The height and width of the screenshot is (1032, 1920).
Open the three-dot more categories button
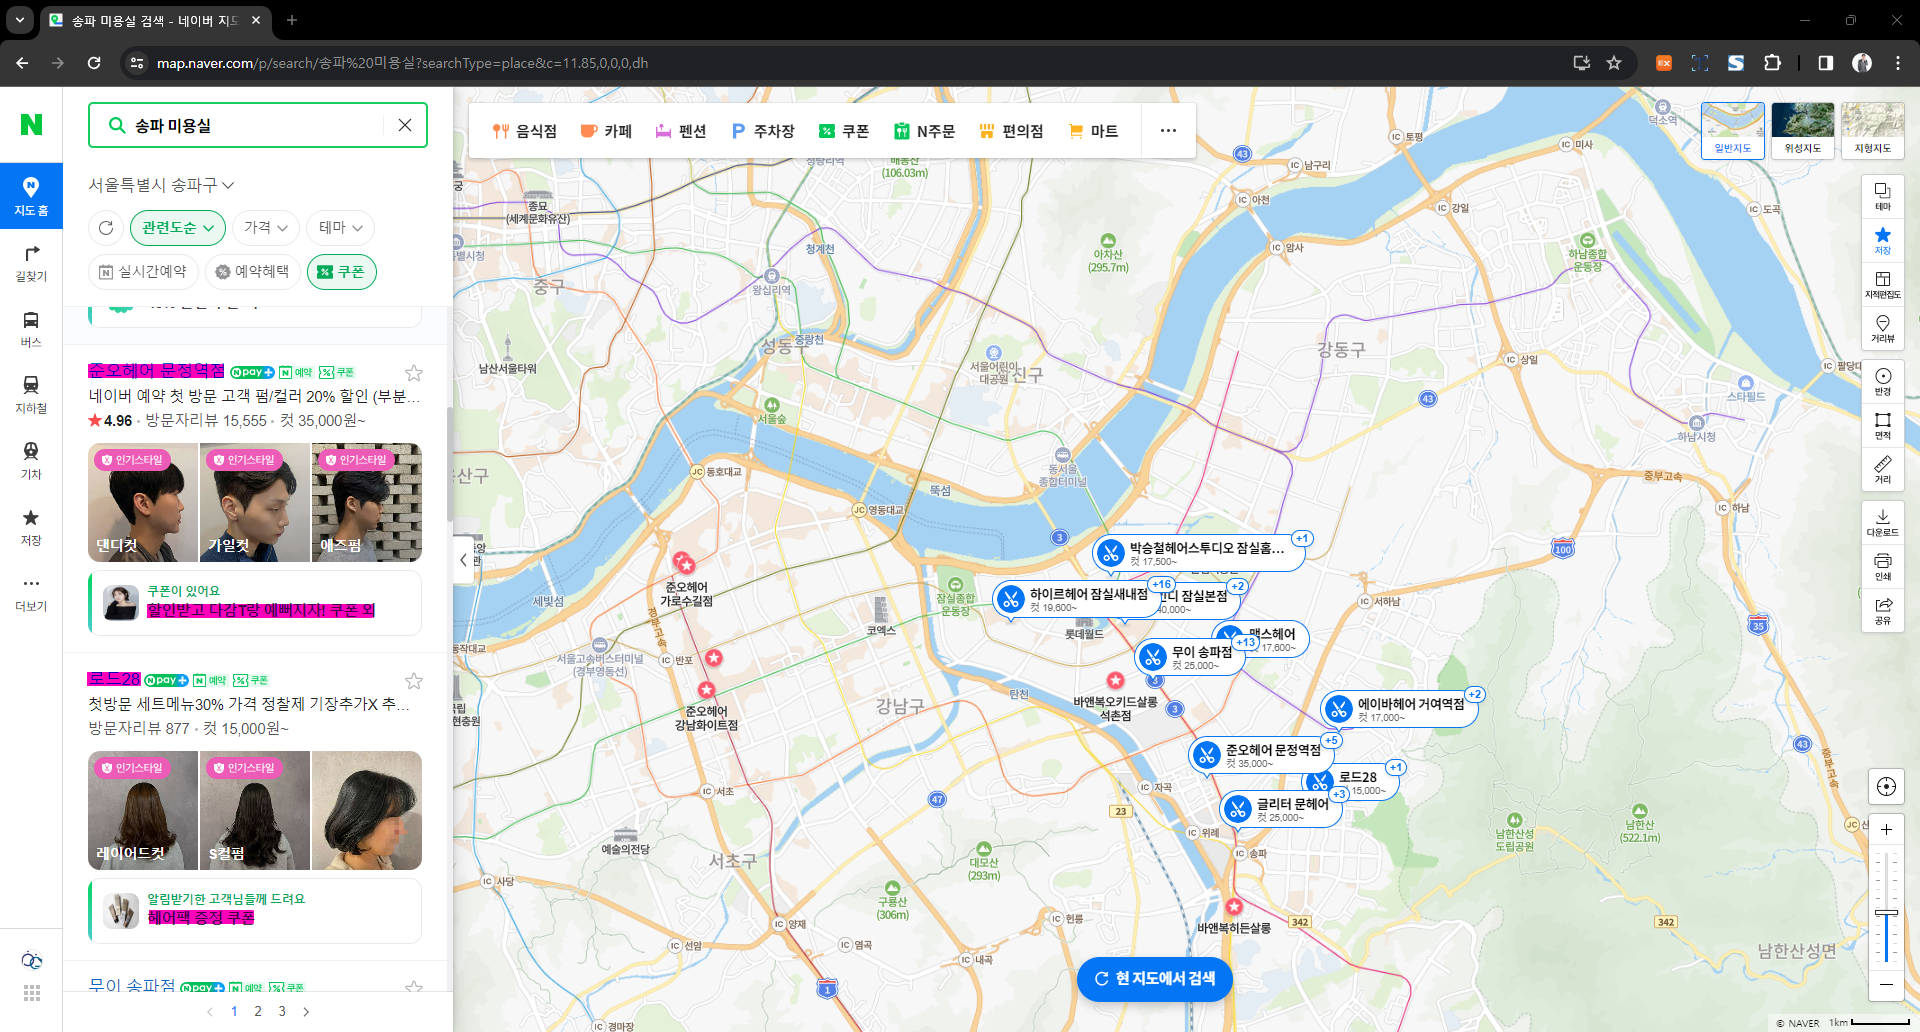(x=1168, y=131)
